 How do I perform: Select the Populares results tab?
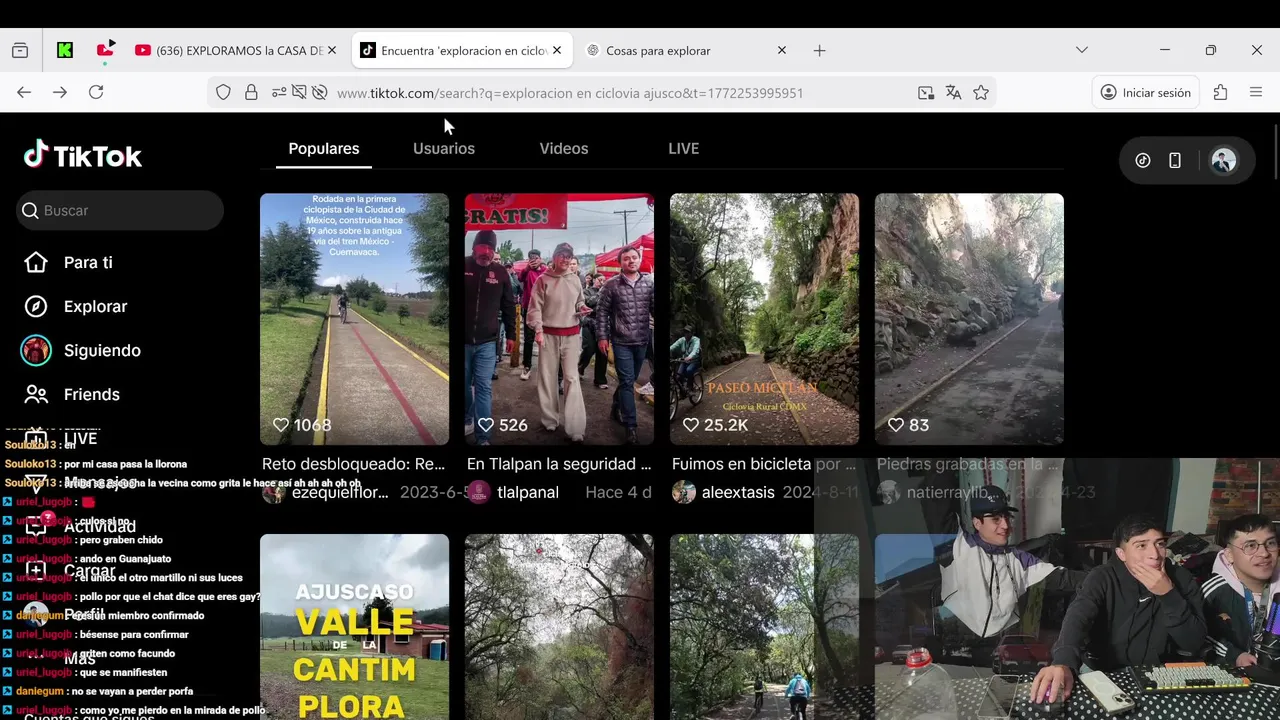tap(324, 148)
